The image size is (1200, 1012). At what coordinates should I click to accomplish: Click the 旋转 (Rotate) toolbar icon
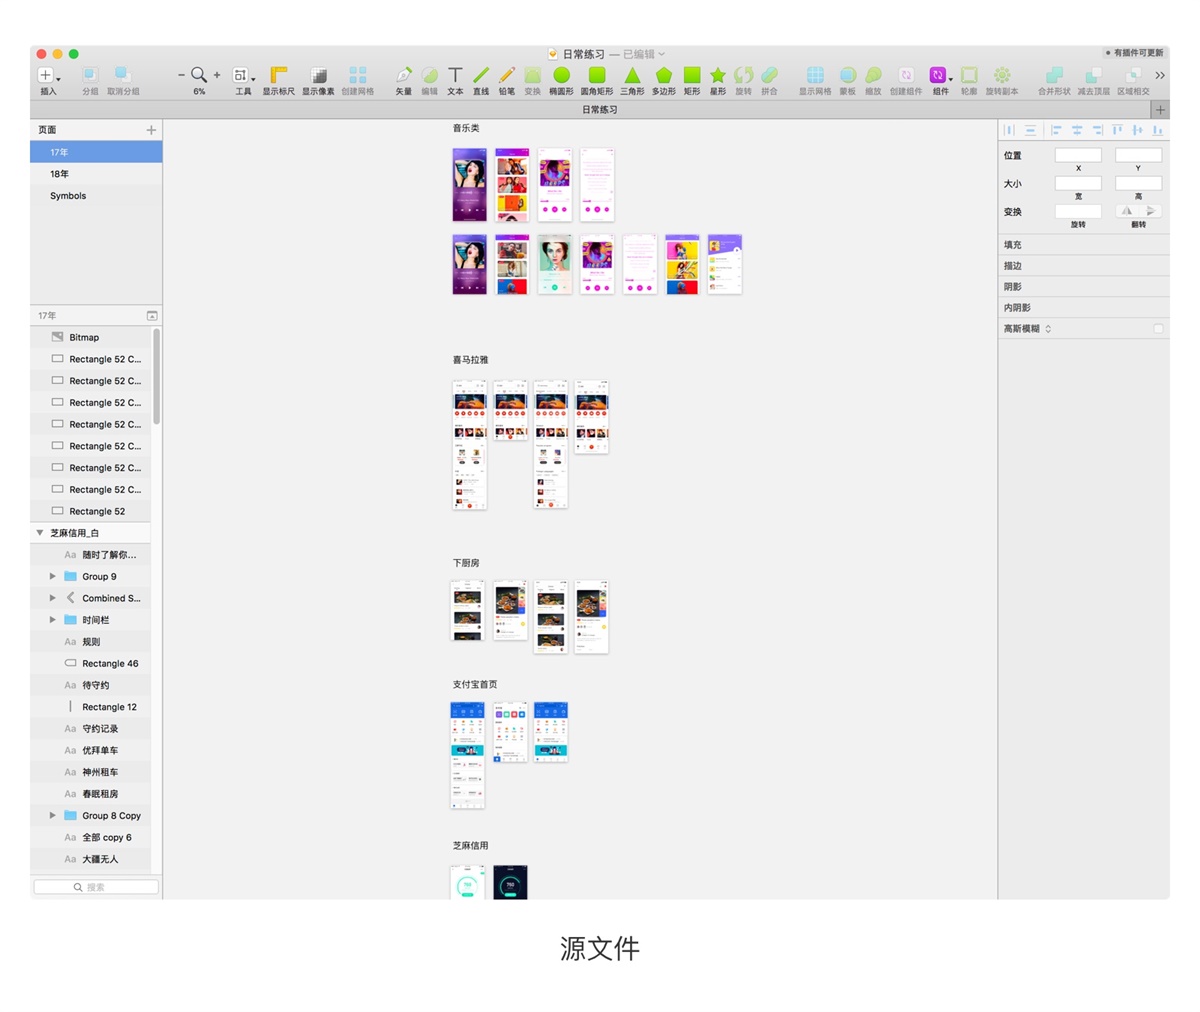tap(743, 75)
